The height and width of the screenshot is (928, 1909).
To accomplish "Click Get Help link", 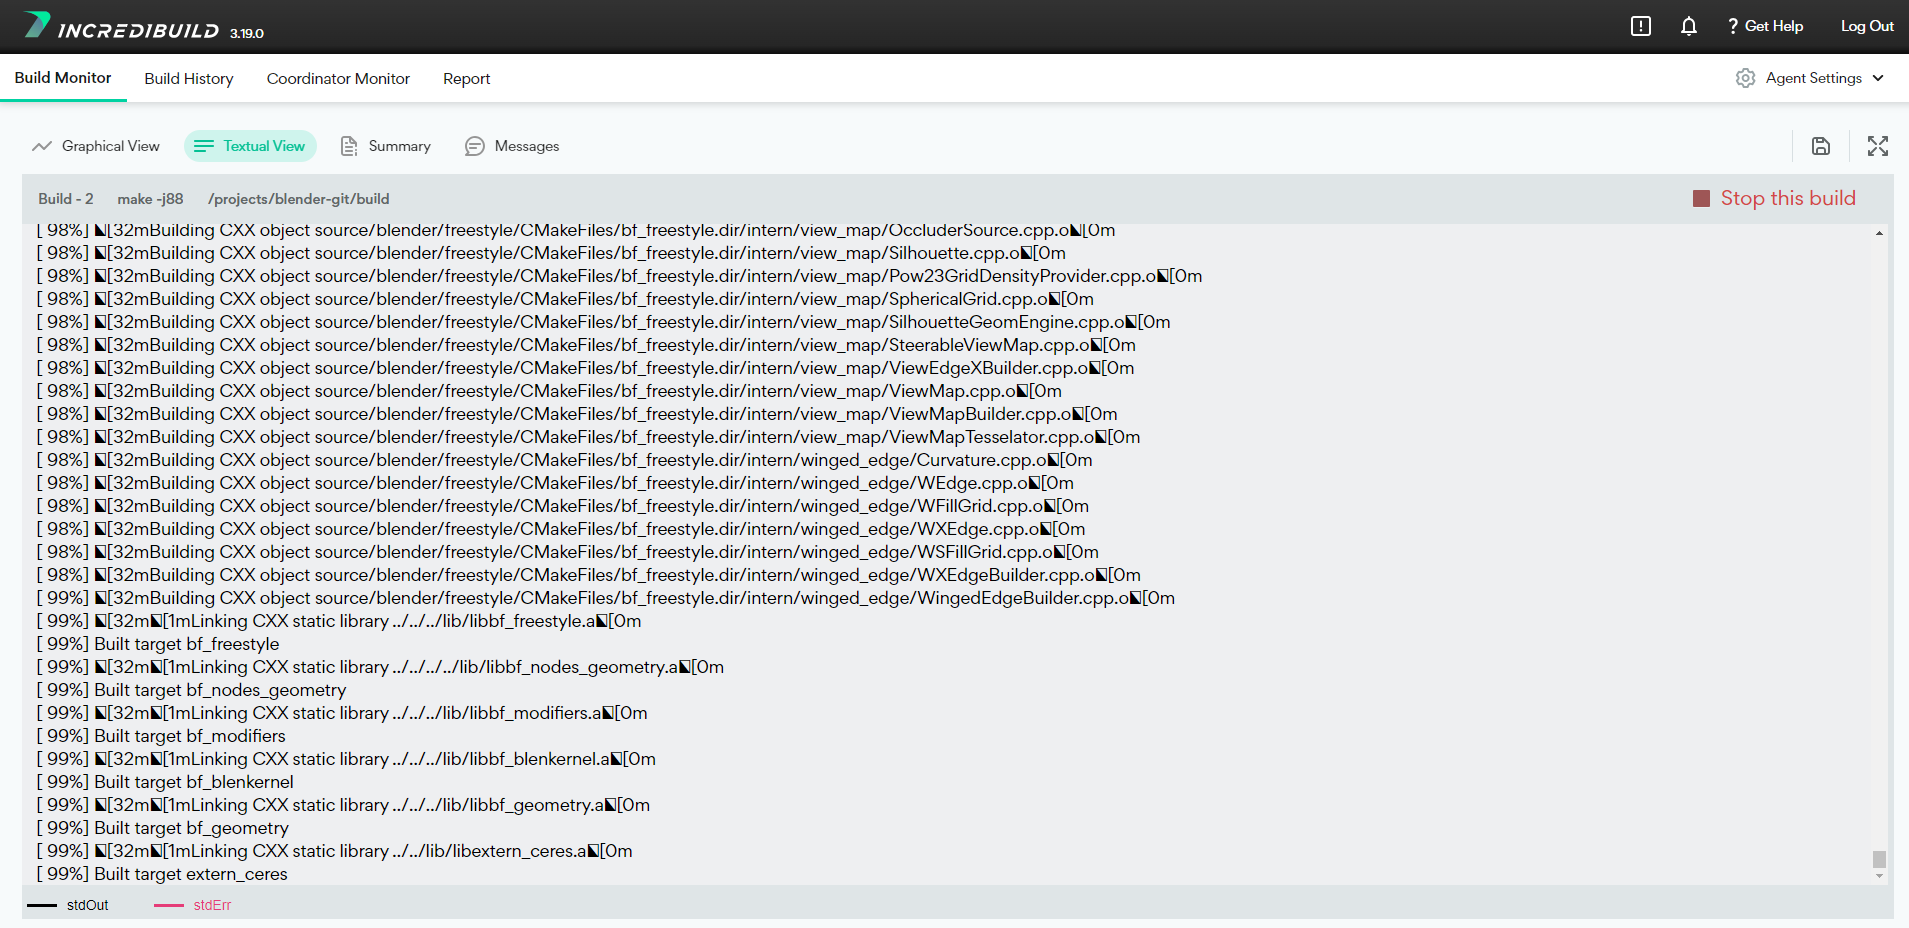I will pyautogui.click(x=1766, y=26).
